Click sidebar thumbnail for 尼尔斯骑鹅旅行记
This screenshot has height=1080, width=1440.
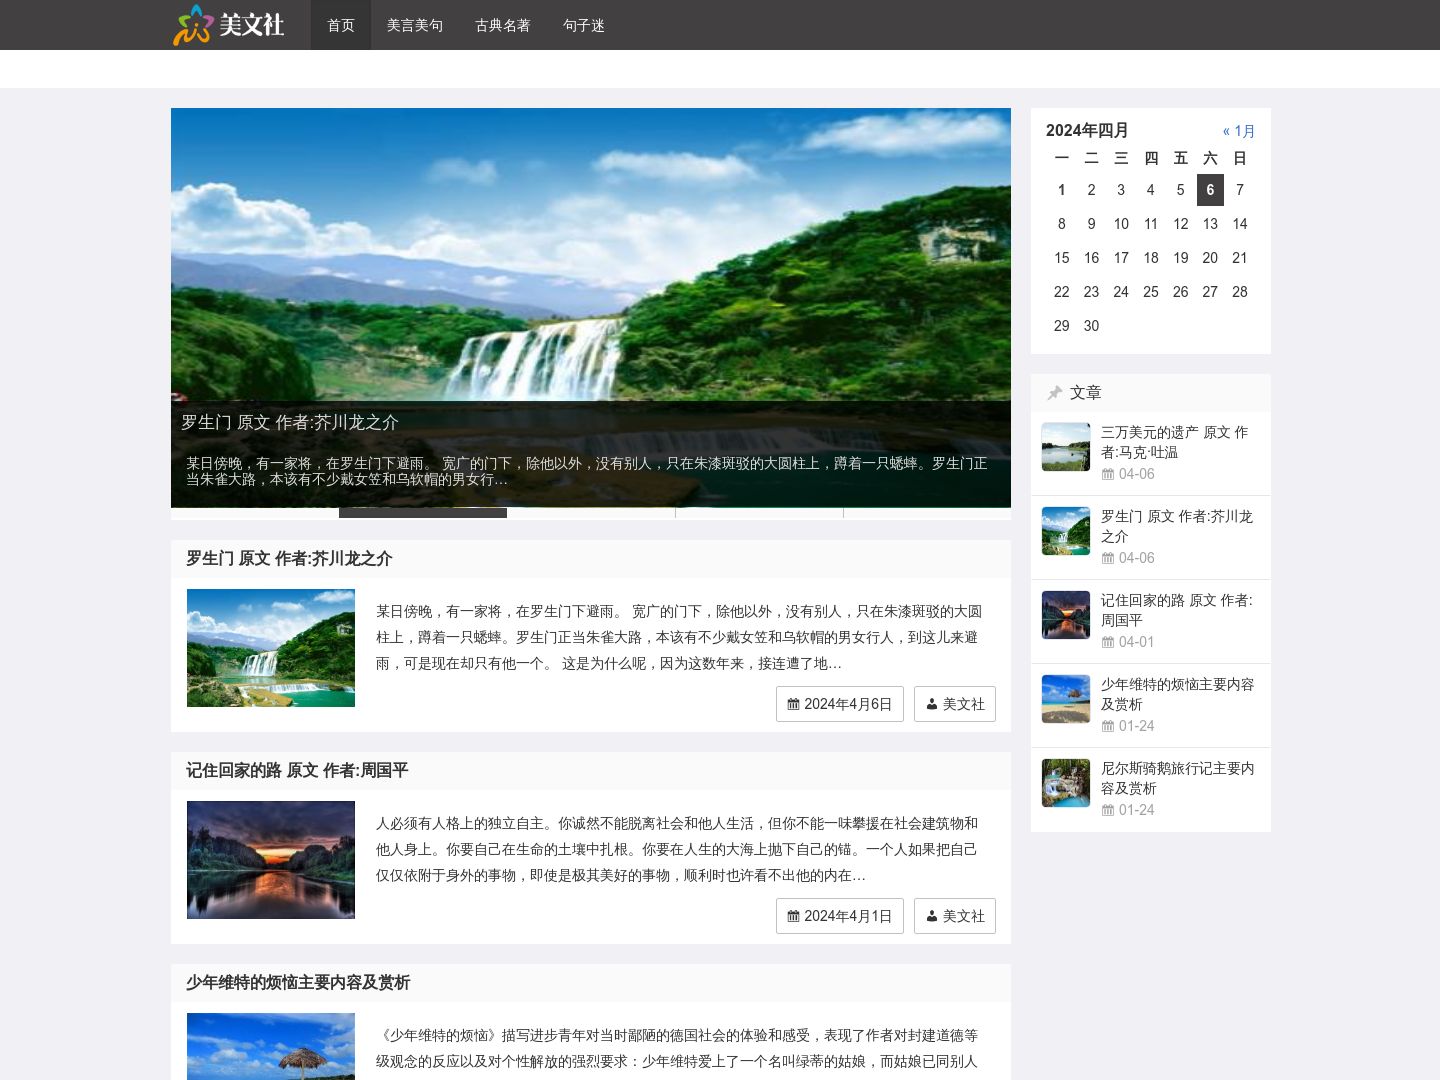[x=1066, y=783]
